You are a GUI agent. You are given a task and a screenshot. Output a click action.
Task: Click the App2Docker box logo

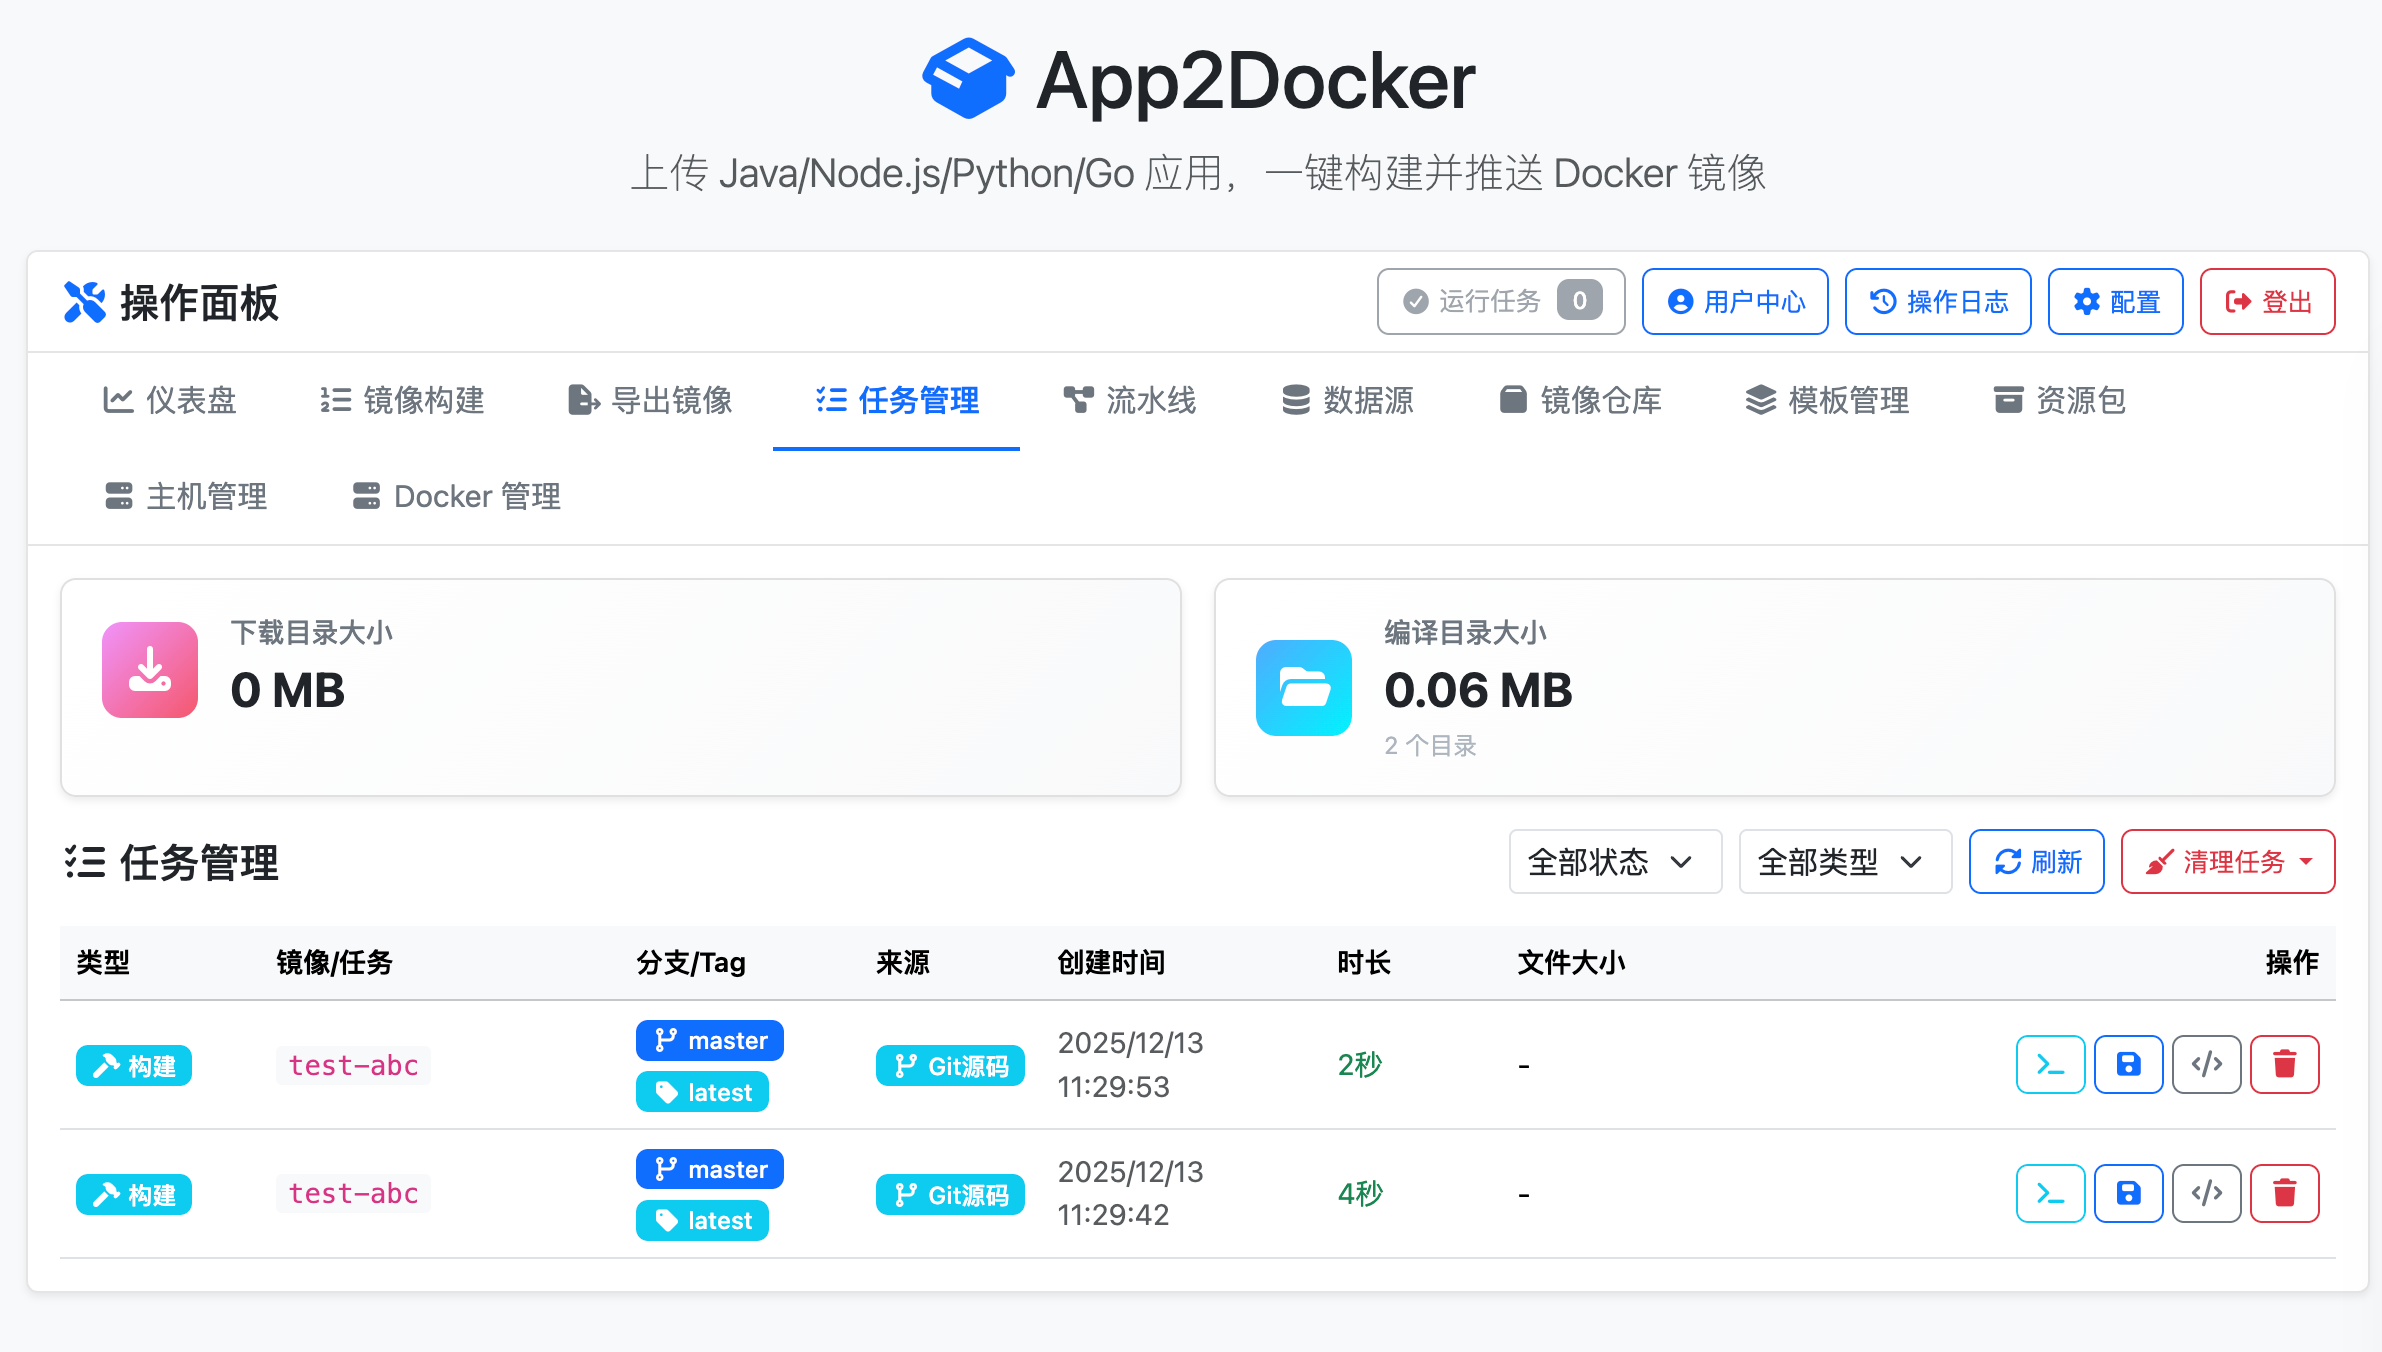click(x=967, y=80)
